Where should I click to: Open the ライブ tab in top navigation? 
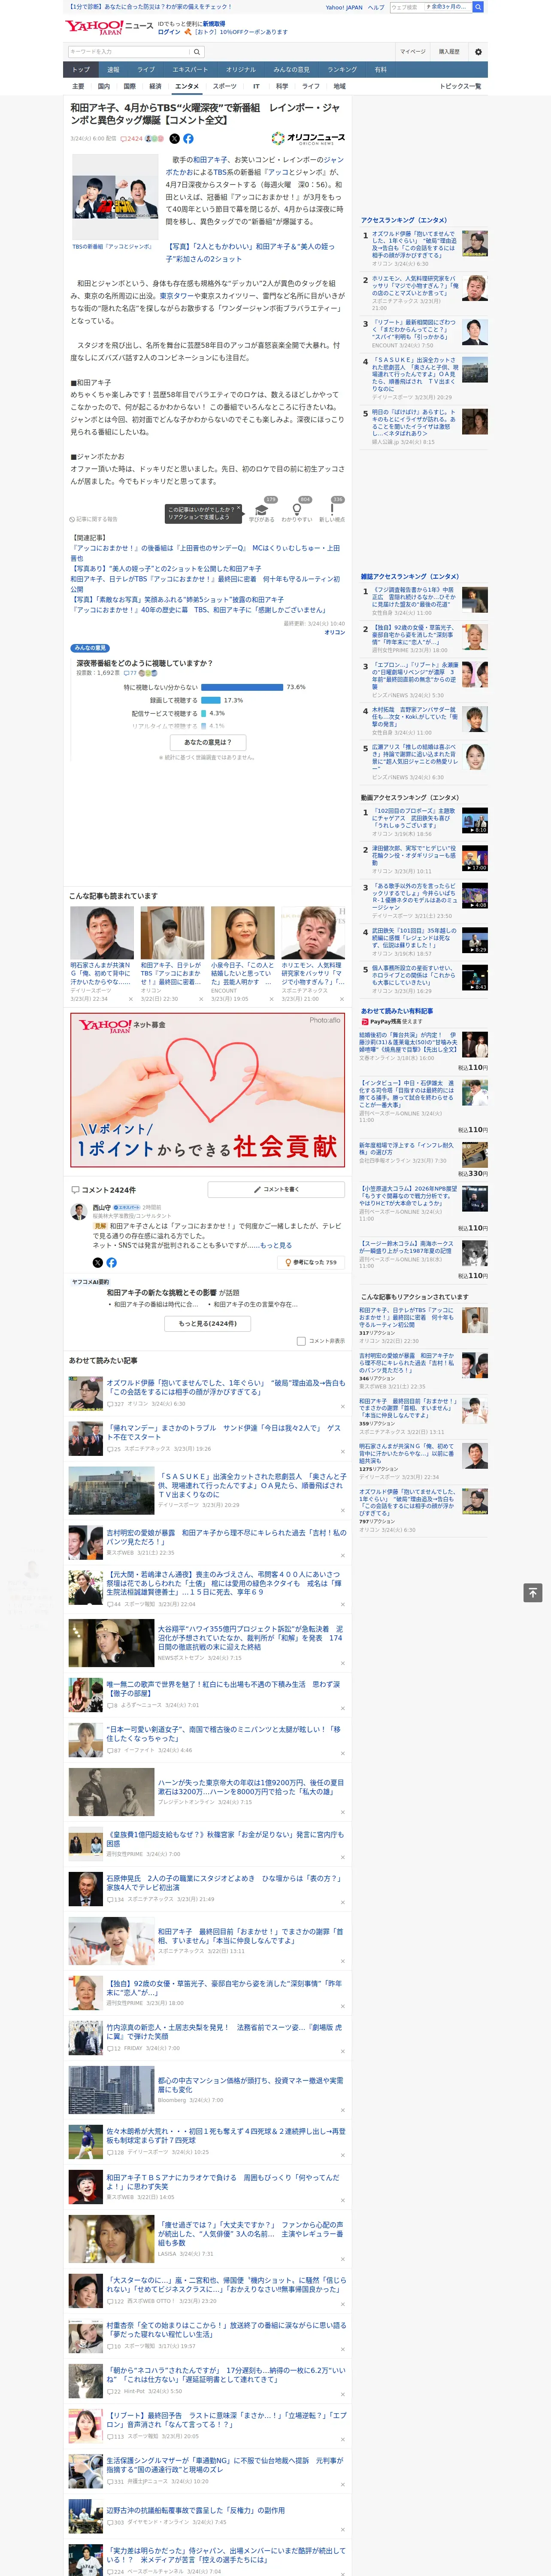pyautogui.click(x=146, y=70)
